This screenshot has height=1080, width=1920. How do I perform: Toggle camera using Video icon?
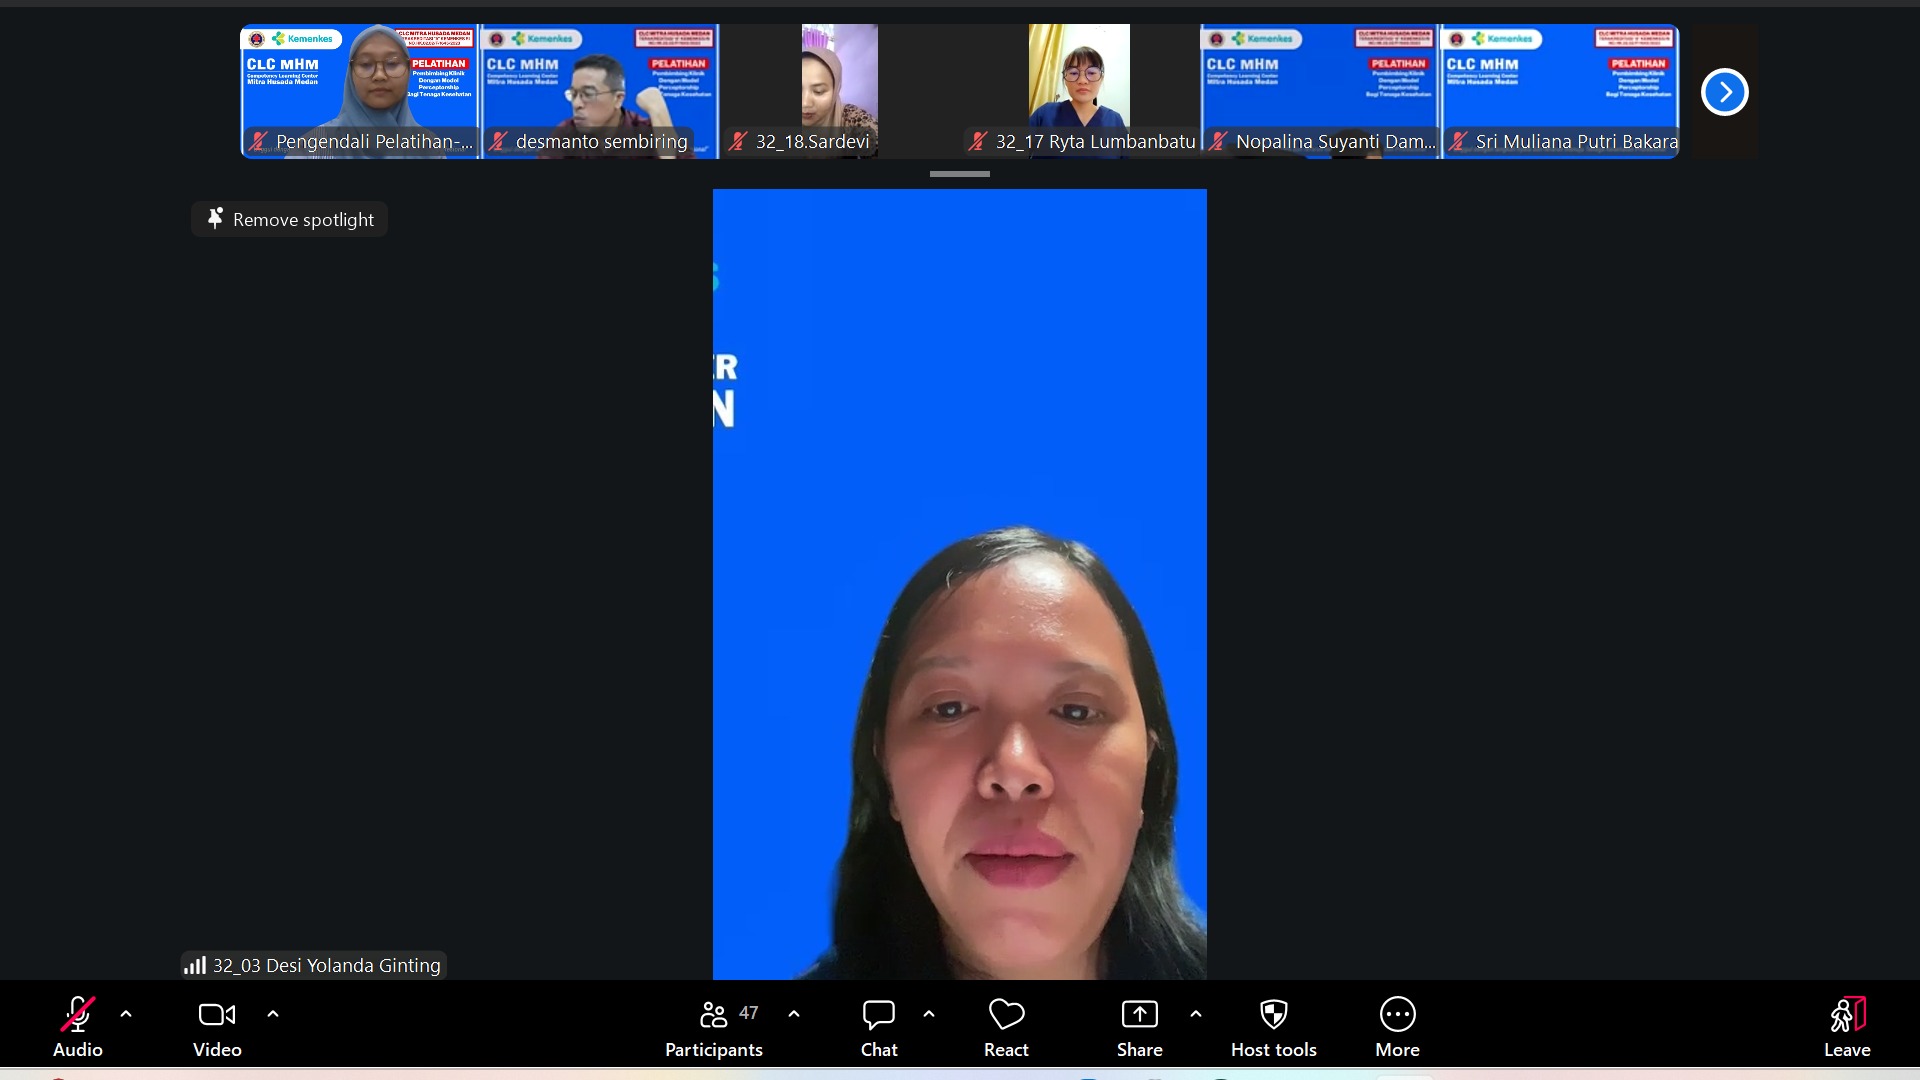pos(217,1015)
